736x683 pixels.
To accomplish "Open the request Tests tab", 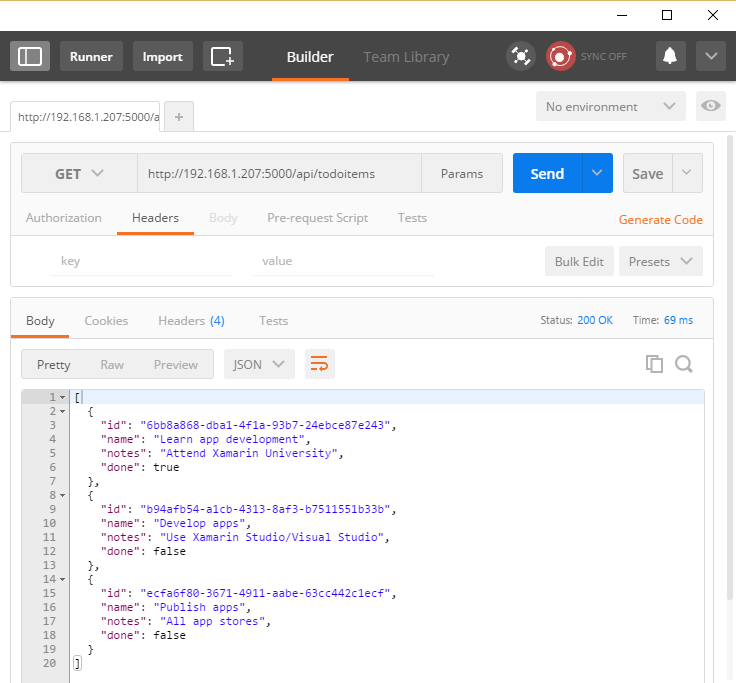I will pyautogui.click(x=412, y=218).
